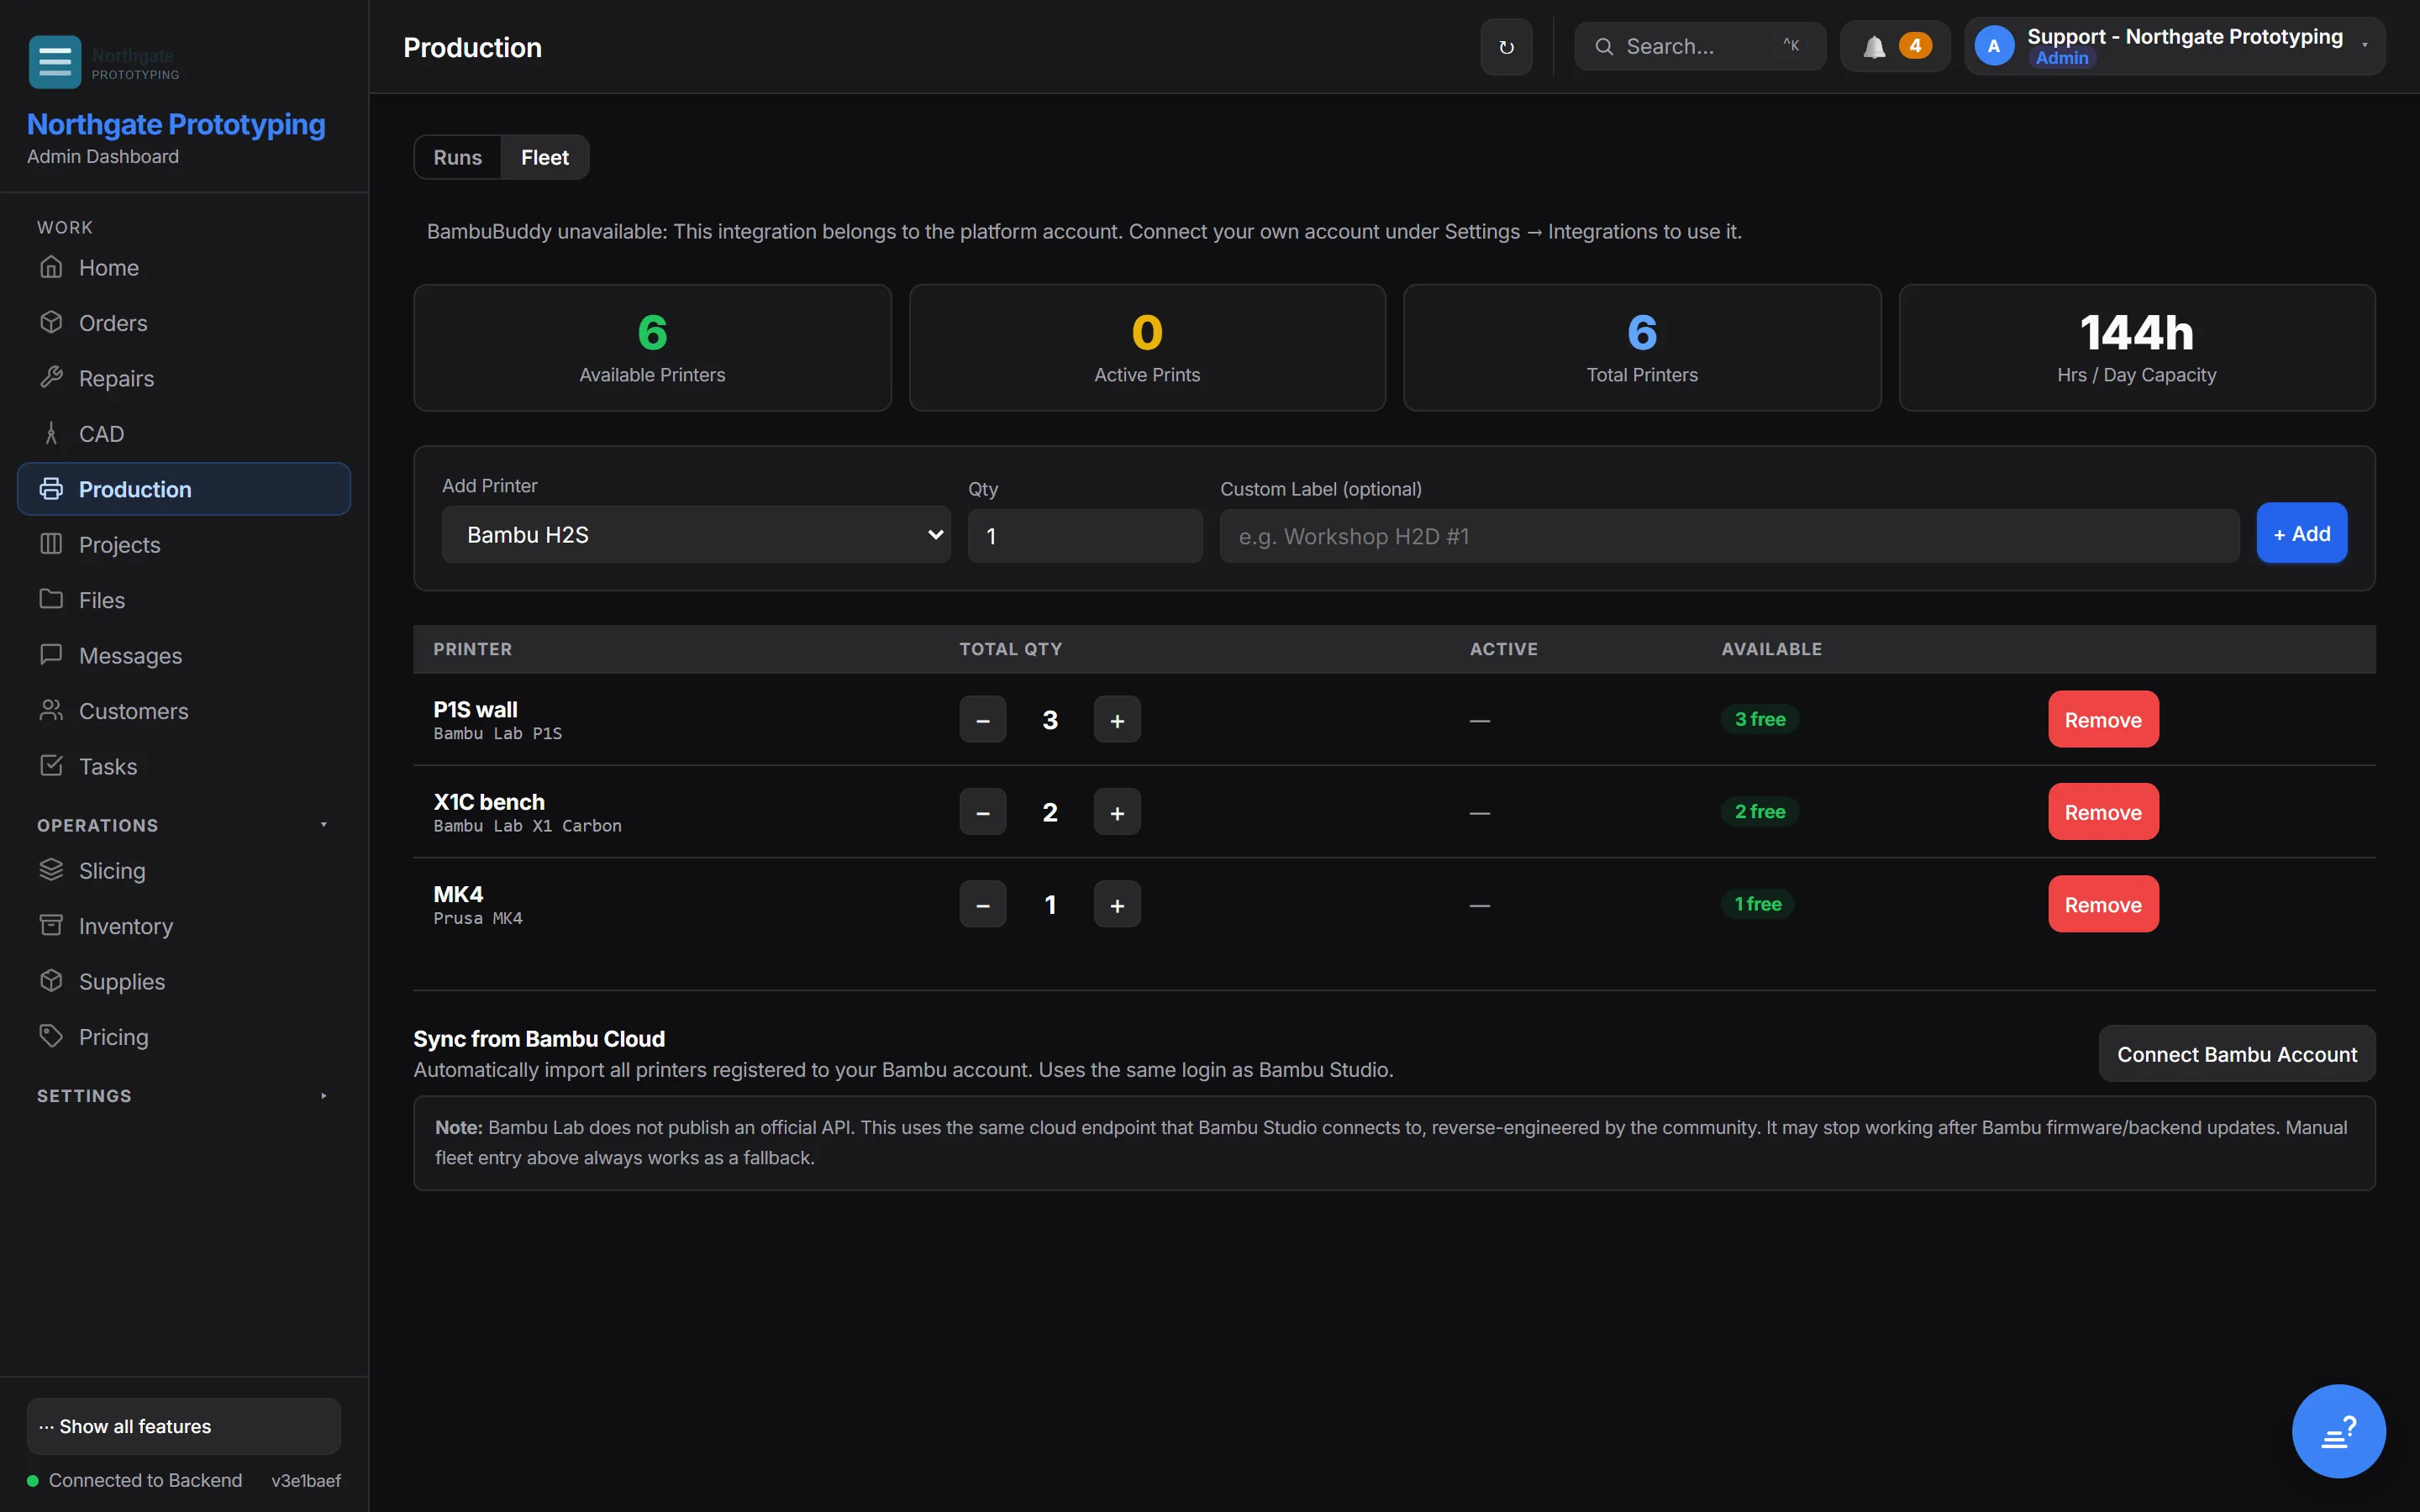This screenshot has height=1512, width=2420.
Task: Click the Search box in header
Action: 1700,47
